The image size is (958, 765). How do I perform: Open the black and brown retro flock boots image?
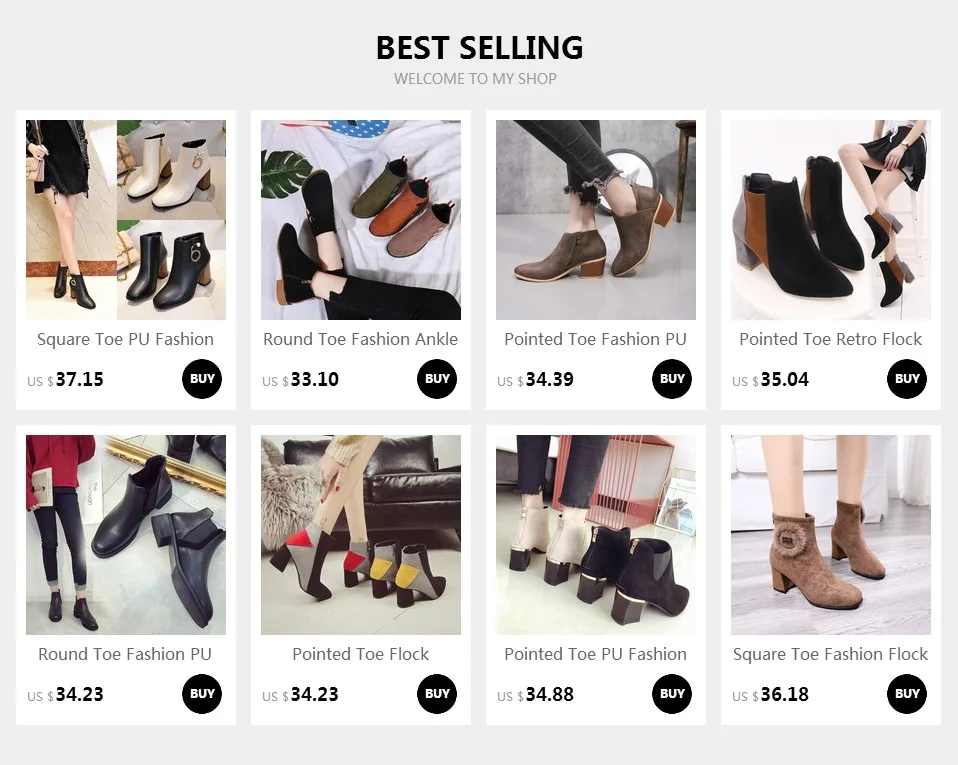coord(831,220)
